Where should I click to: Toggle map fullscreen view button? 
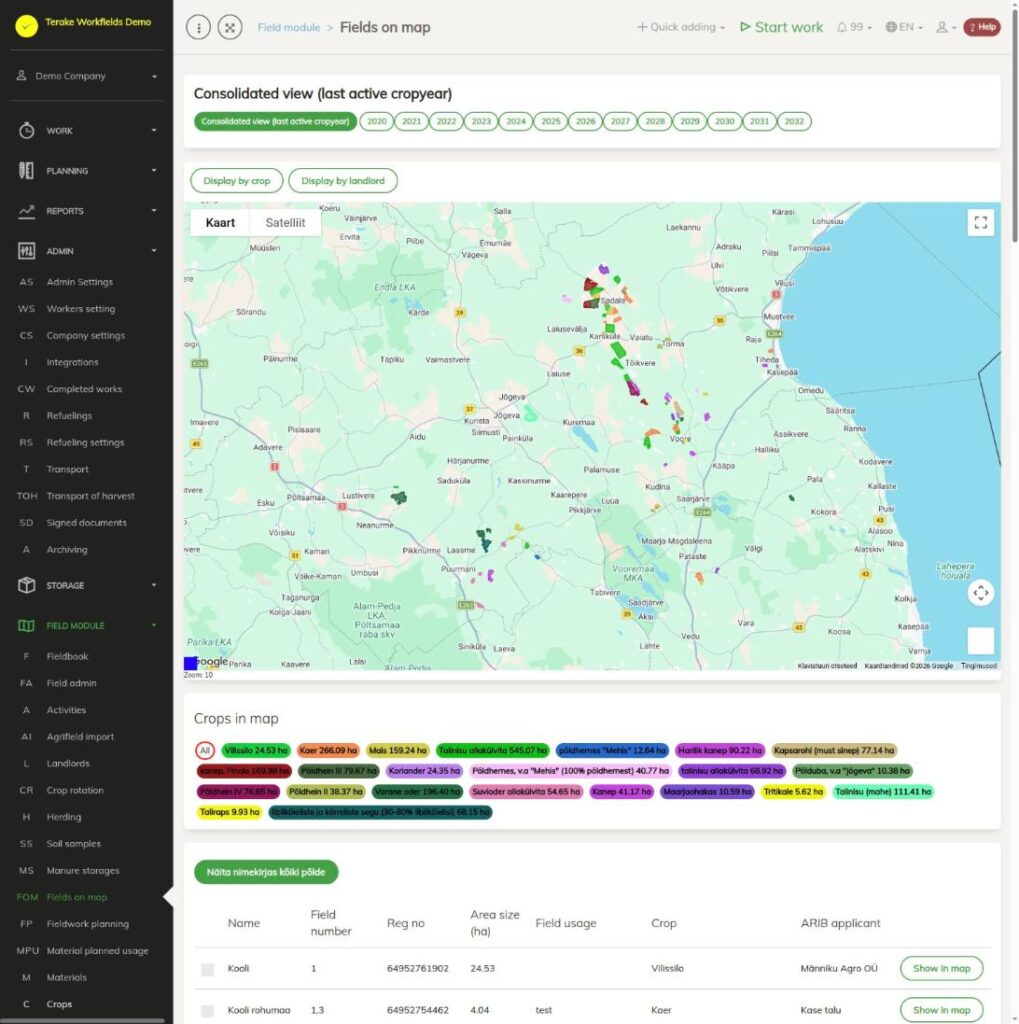pos(980,223)
